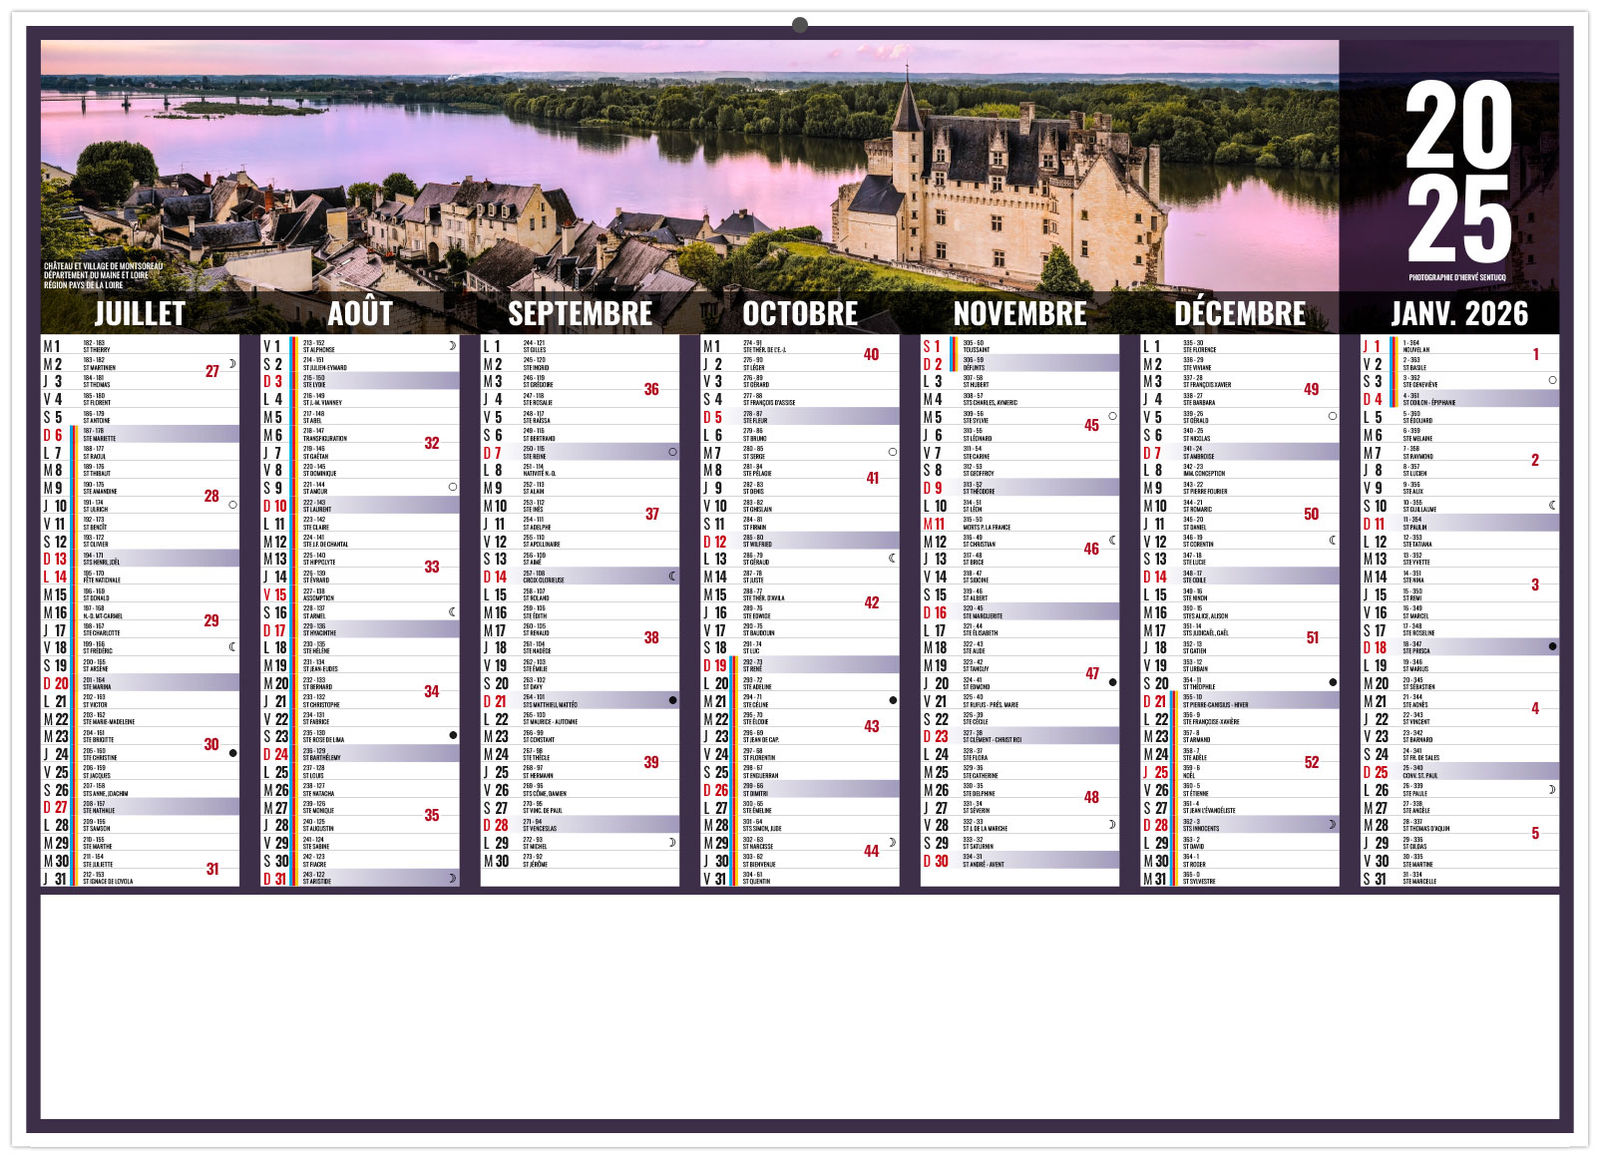Viewport: 1600px width, 1160px height.
Task: Select S 1 Toussaint in November
Action: click(1020, 345)
